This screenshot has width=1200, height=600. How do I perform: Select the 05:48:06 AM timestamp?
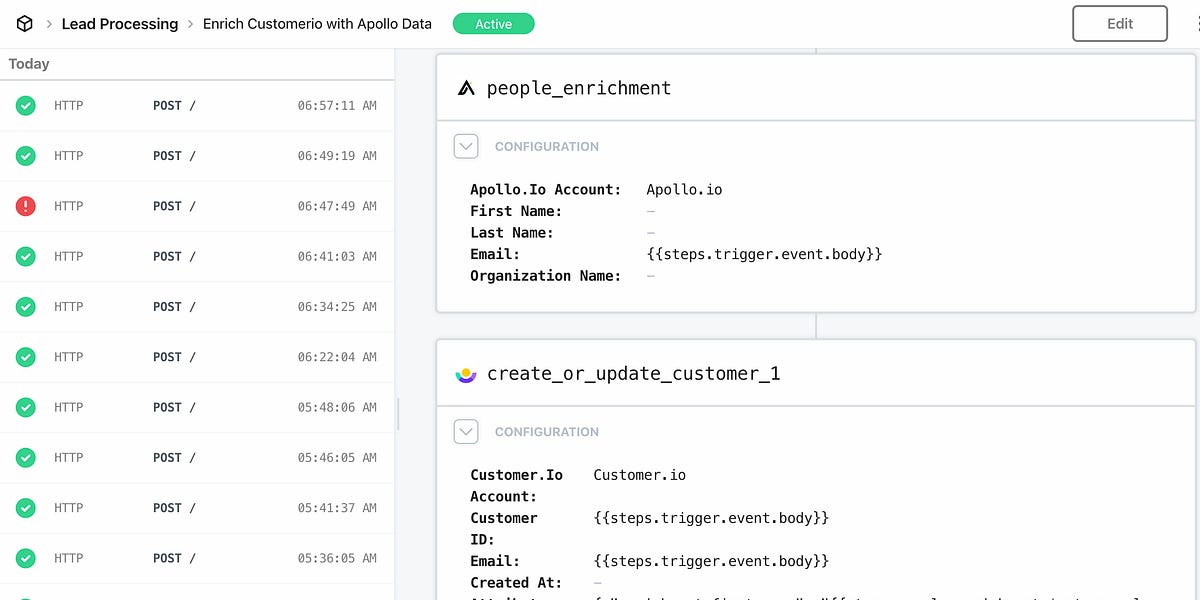[337, 407]
